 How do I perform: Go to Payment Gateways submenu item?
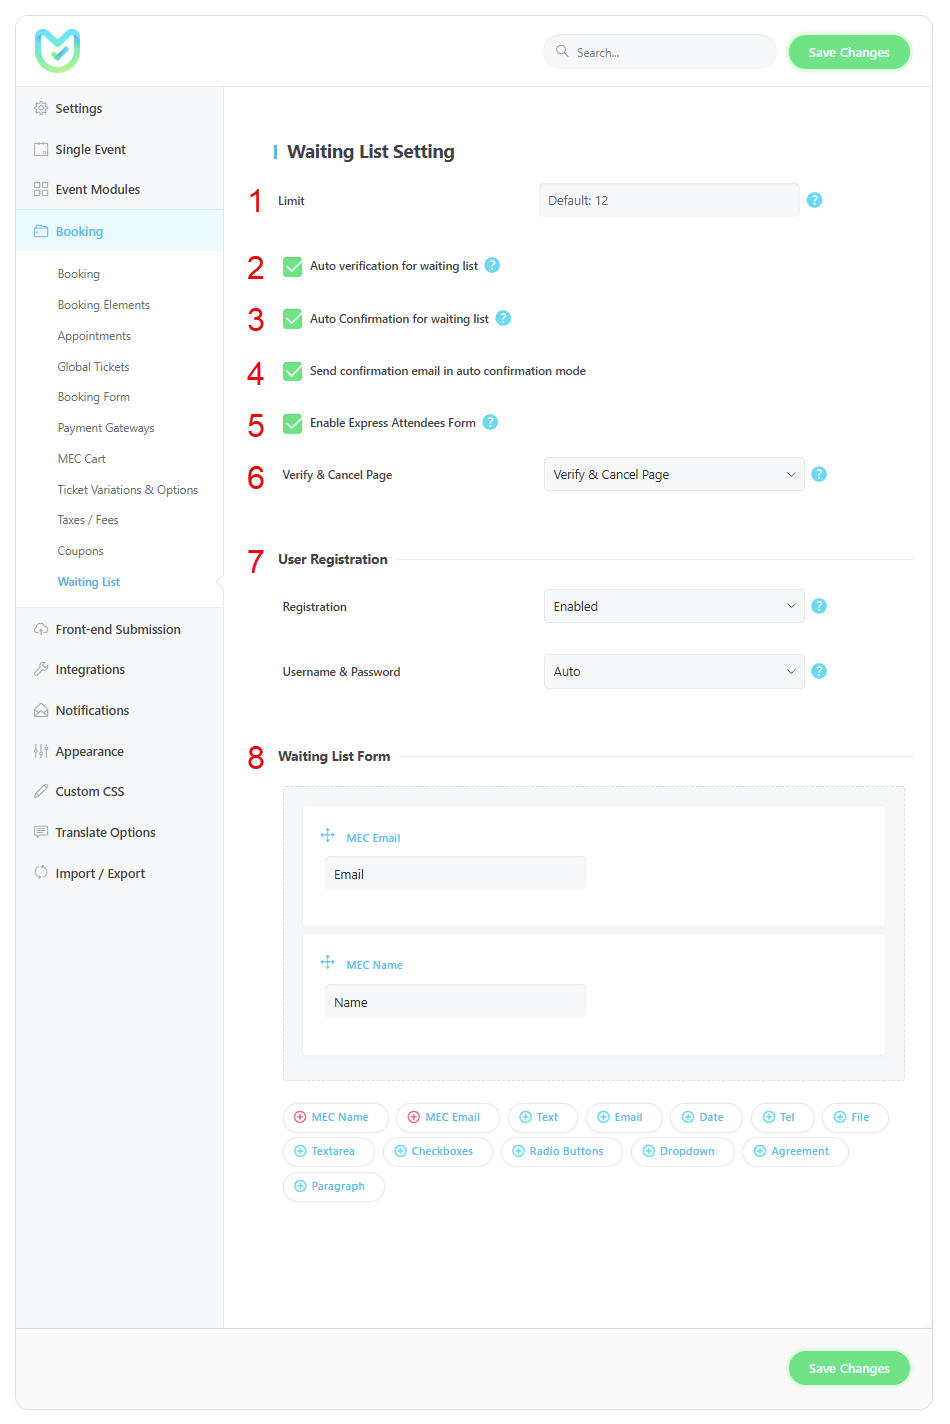pos(106,428)
